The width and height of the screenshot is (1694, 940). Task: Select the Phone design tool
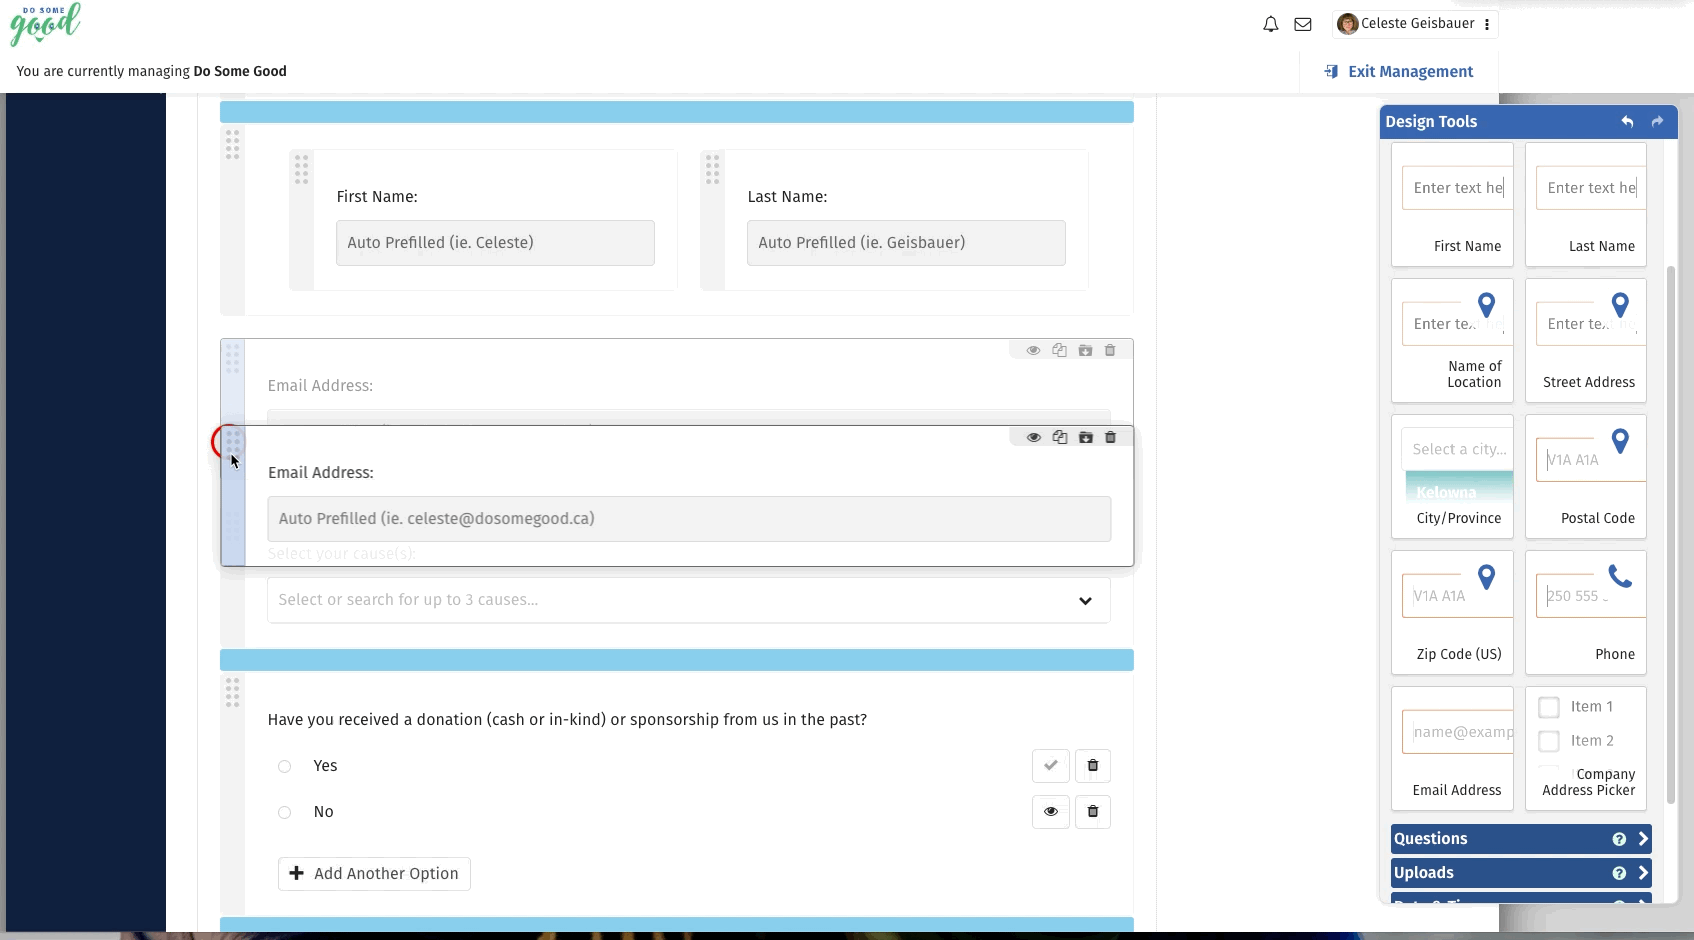pos(1586,613)
